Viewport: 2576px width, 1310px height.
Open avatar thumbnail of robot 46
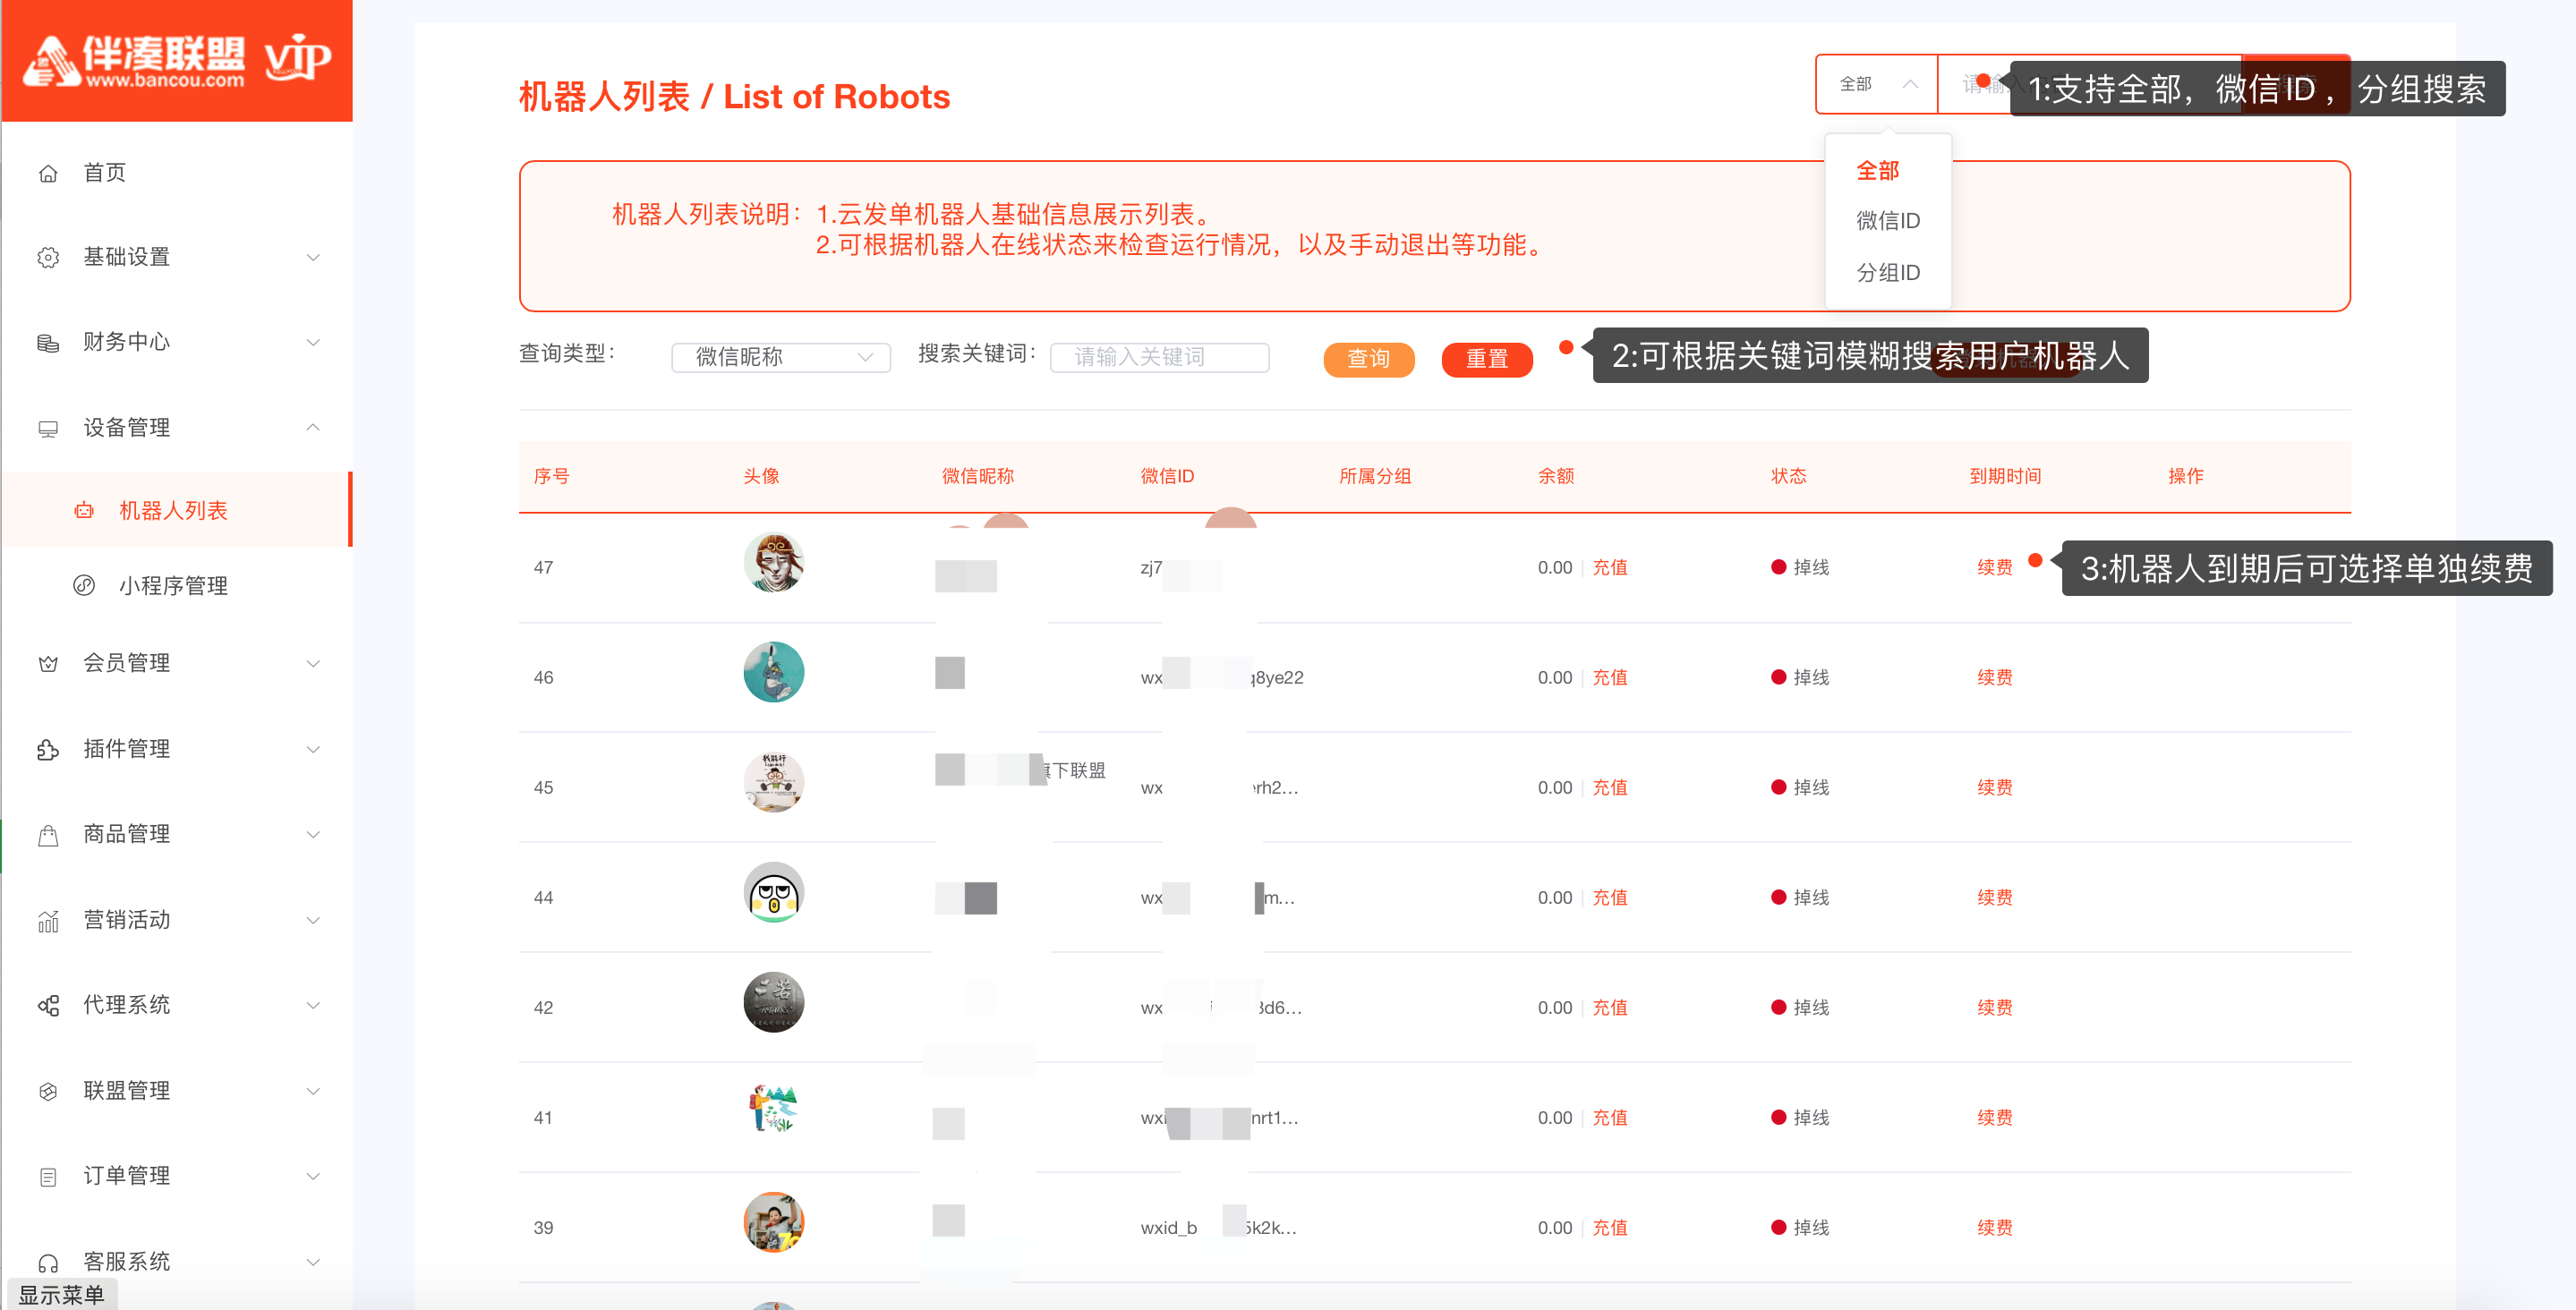[x=774, y=672]
